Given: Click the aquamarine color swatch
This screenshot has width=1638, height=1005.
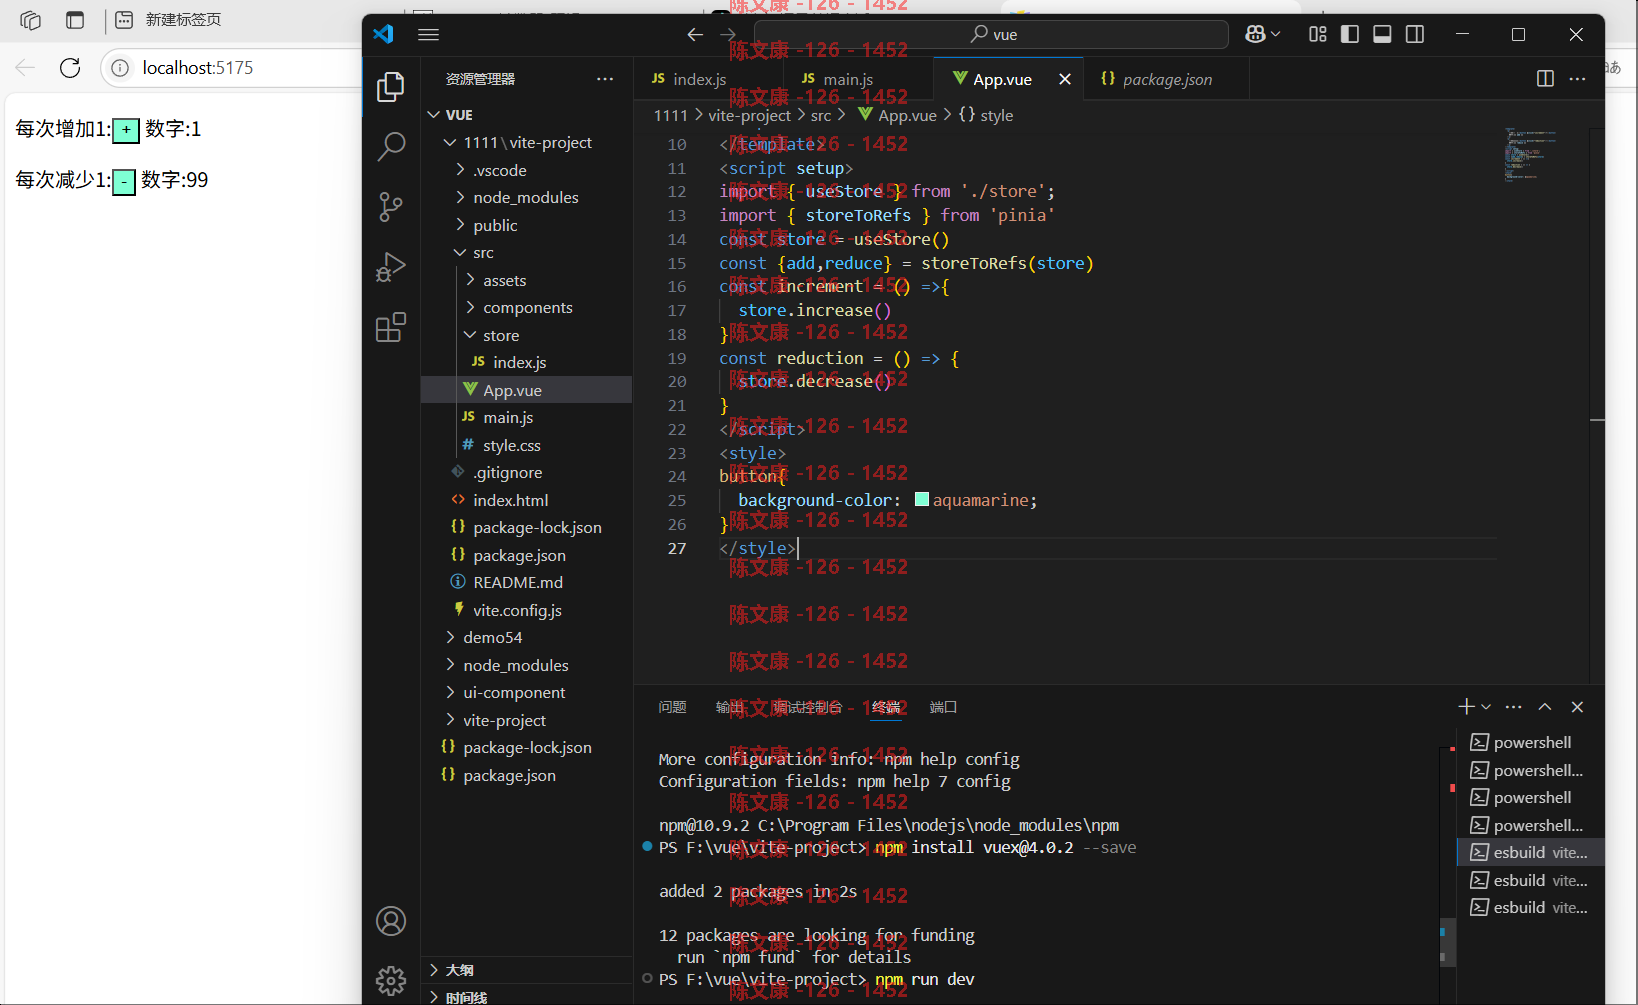Looking at the screenshot, I should pos(922,500).
